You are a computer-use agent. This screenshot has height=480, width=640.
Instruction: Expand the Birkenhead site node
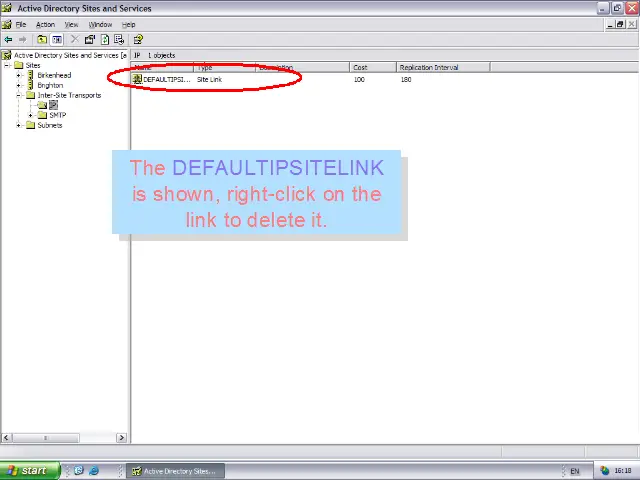pos(18,75)
